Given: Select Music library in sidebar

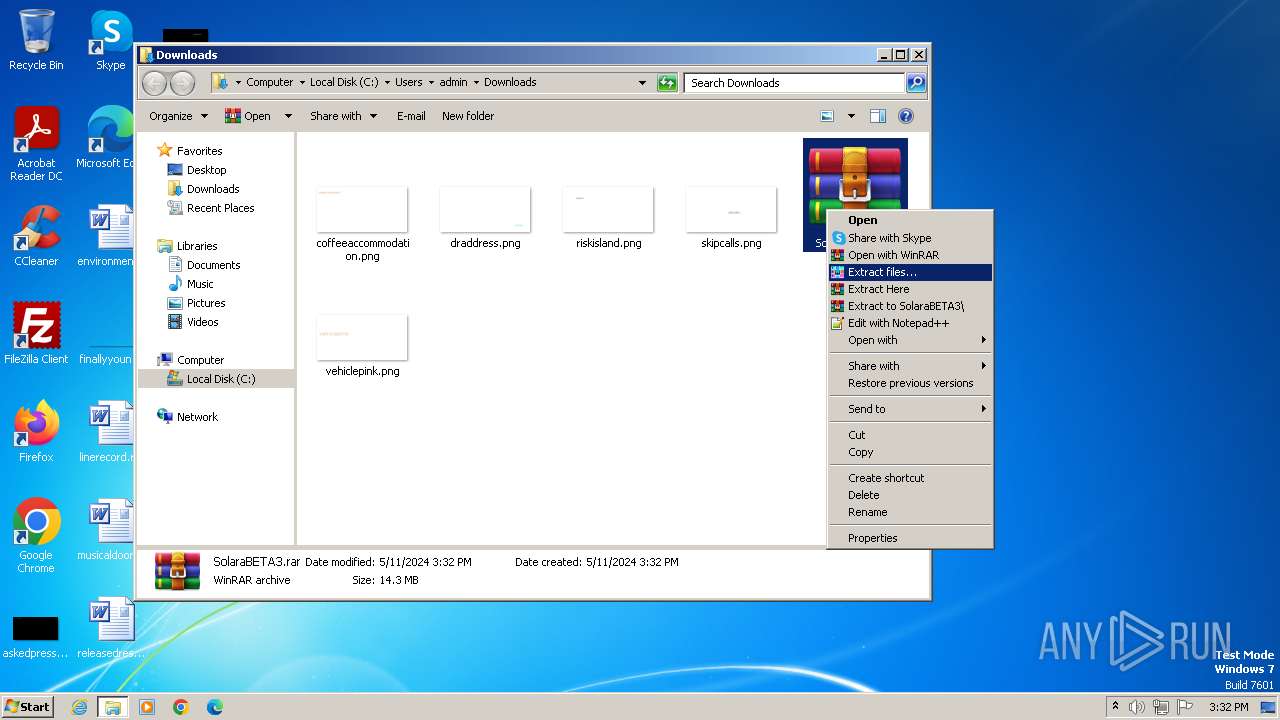Looking at the screenshot, I should pyautogui.click(x=200, y=284).
